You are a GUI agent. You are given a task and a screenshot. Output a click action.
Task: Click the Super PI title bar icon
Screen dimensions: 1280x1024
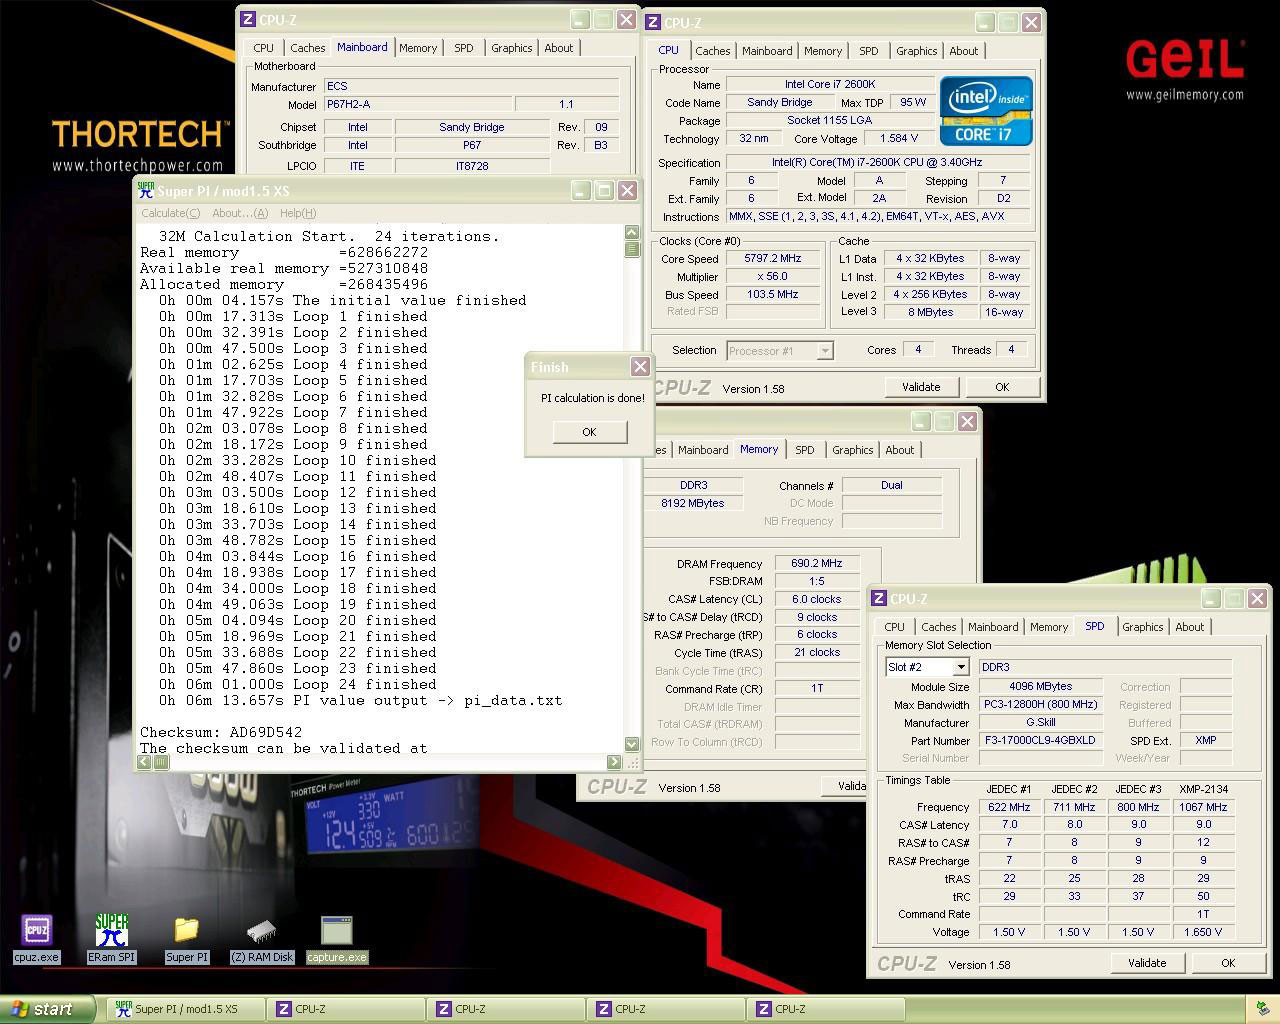pos(146,191)
